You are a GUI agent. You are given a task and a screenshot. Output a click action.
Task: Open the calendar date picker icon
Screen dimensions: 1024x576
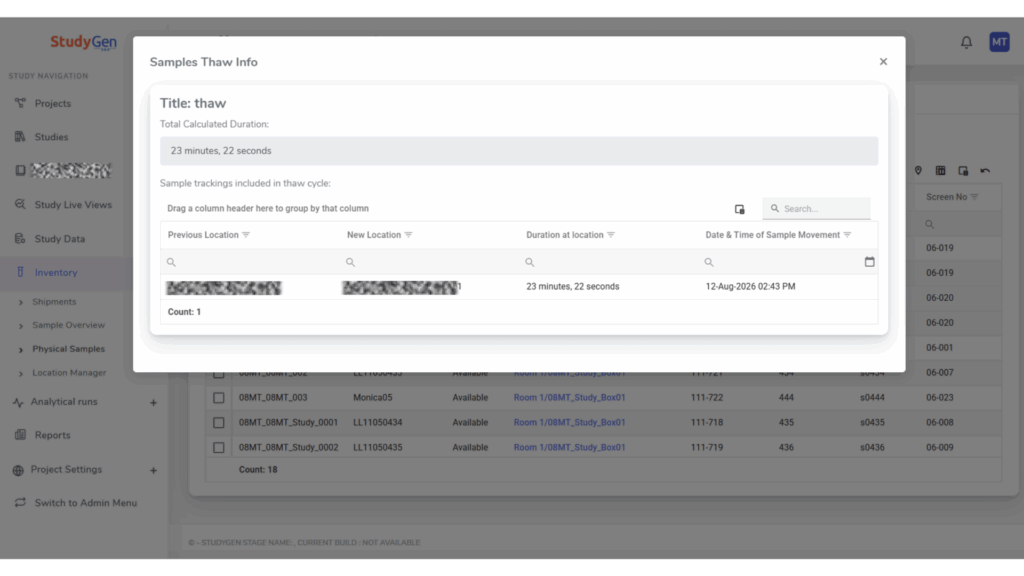869,262
